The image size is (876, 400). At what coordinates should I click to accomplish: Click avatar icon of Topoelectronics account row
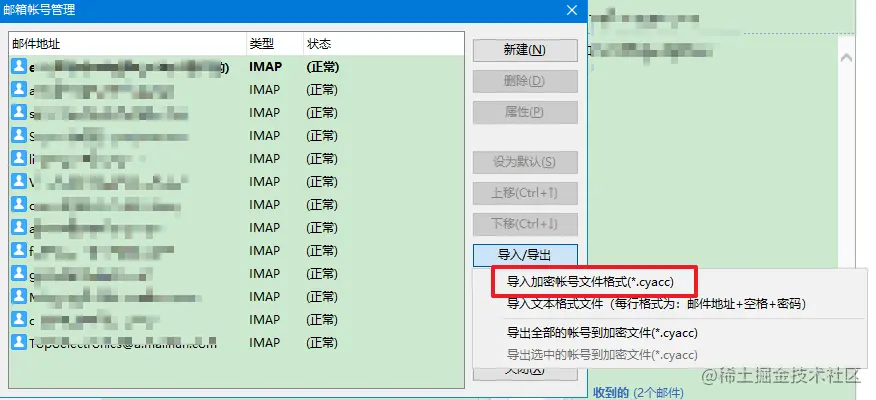(x=19, y=342)
